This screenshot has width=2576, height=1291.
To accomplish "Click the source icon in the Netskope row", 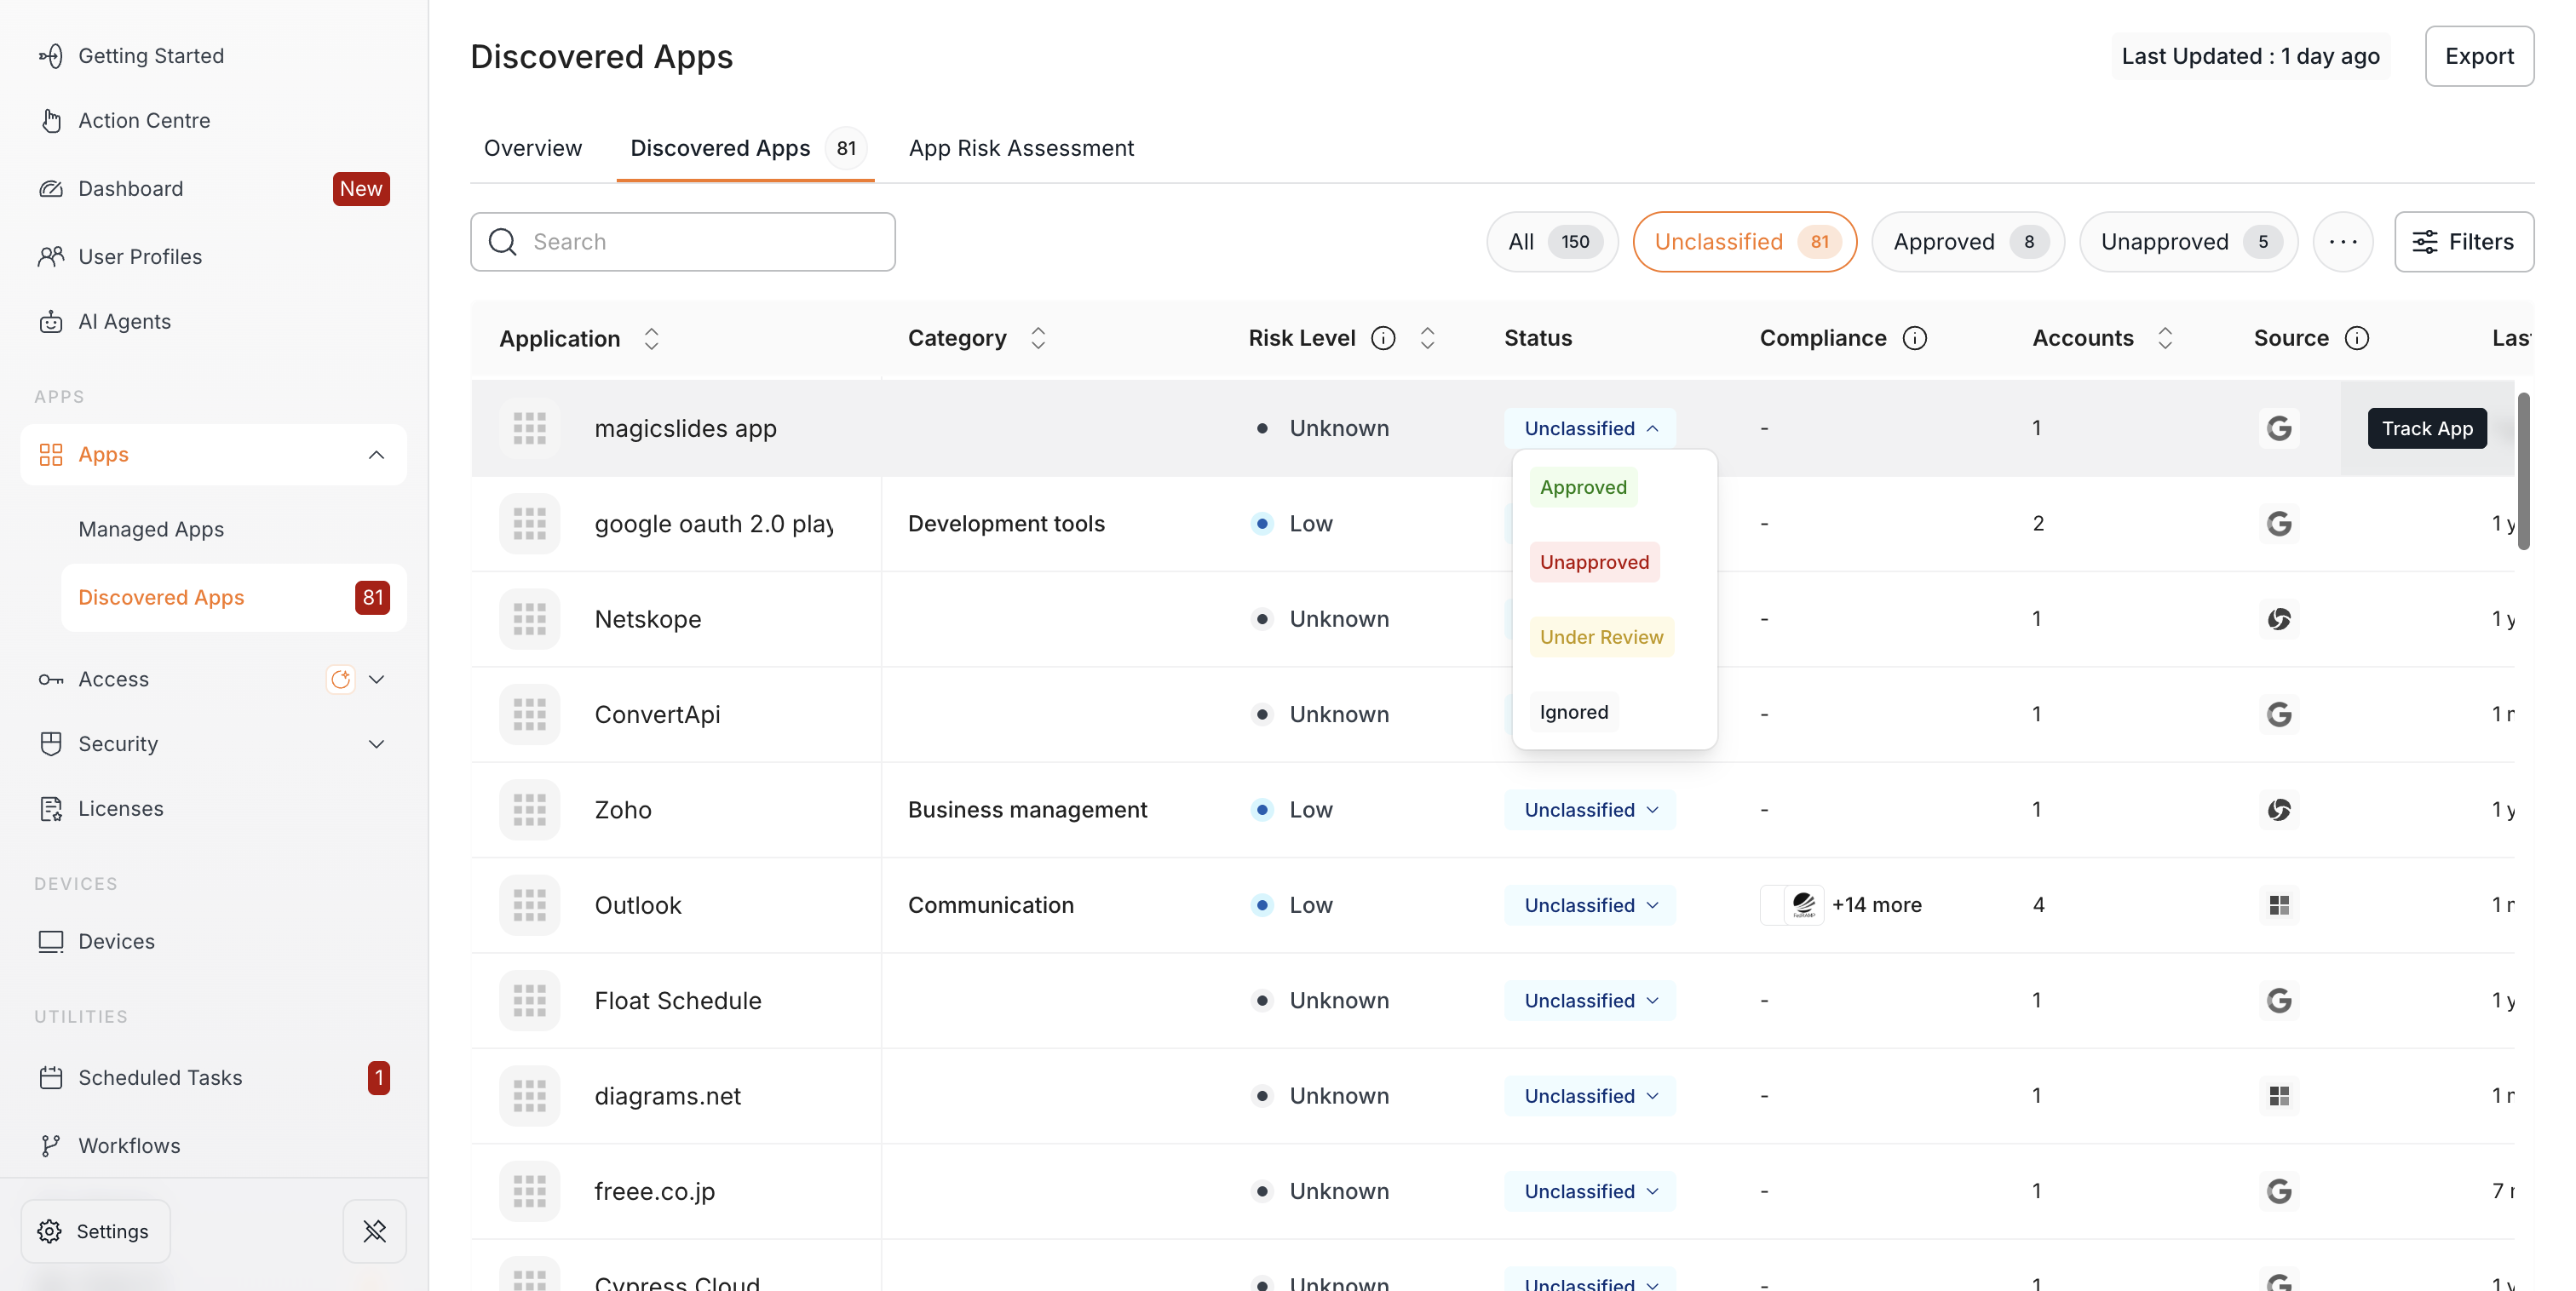I will [x=2279, y=620].
